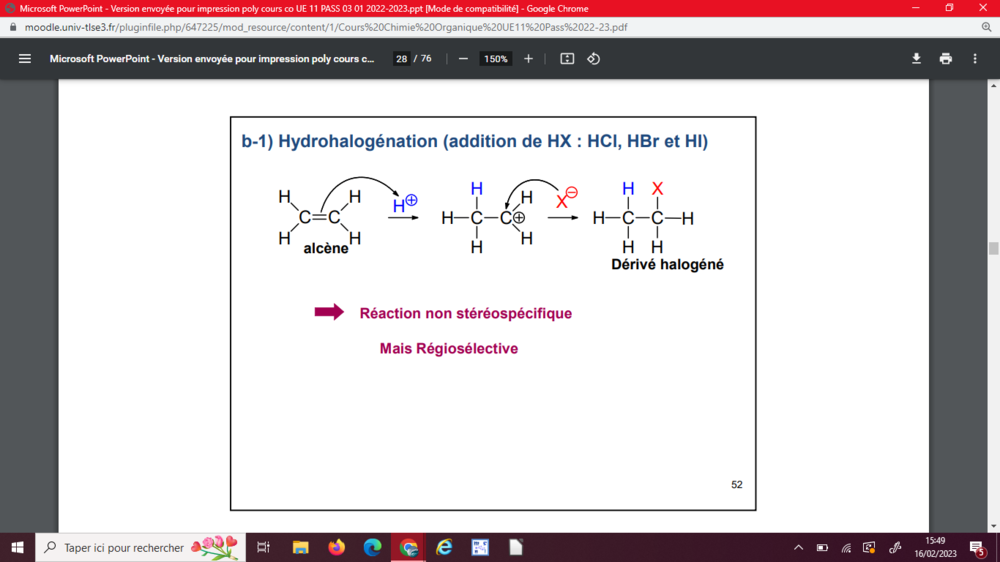Screen dimensions: 1000x562
Task: Open the notification center with 5 alerts
Action: (x=976, y=547)
